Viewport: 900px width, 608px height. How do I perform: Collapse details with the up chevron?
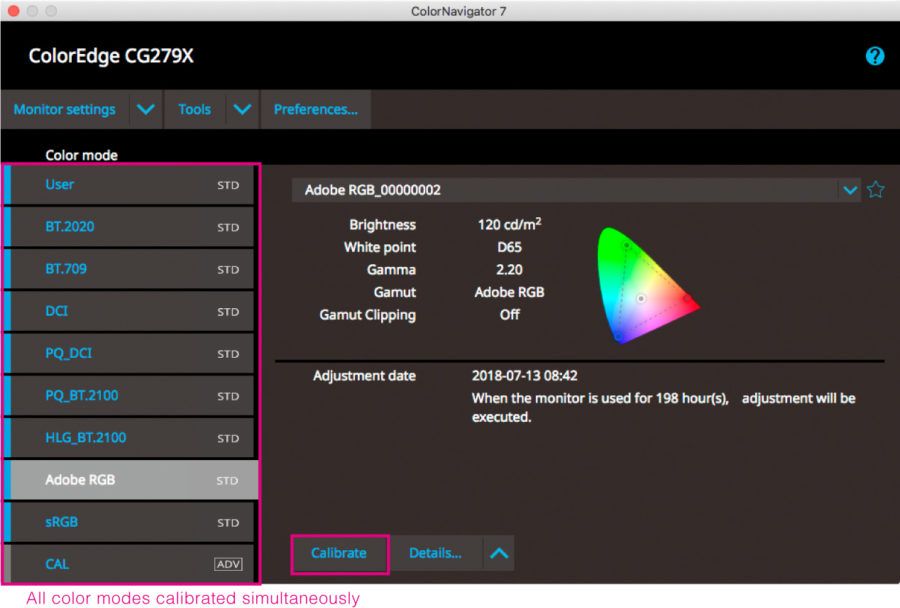pos(499,553)
